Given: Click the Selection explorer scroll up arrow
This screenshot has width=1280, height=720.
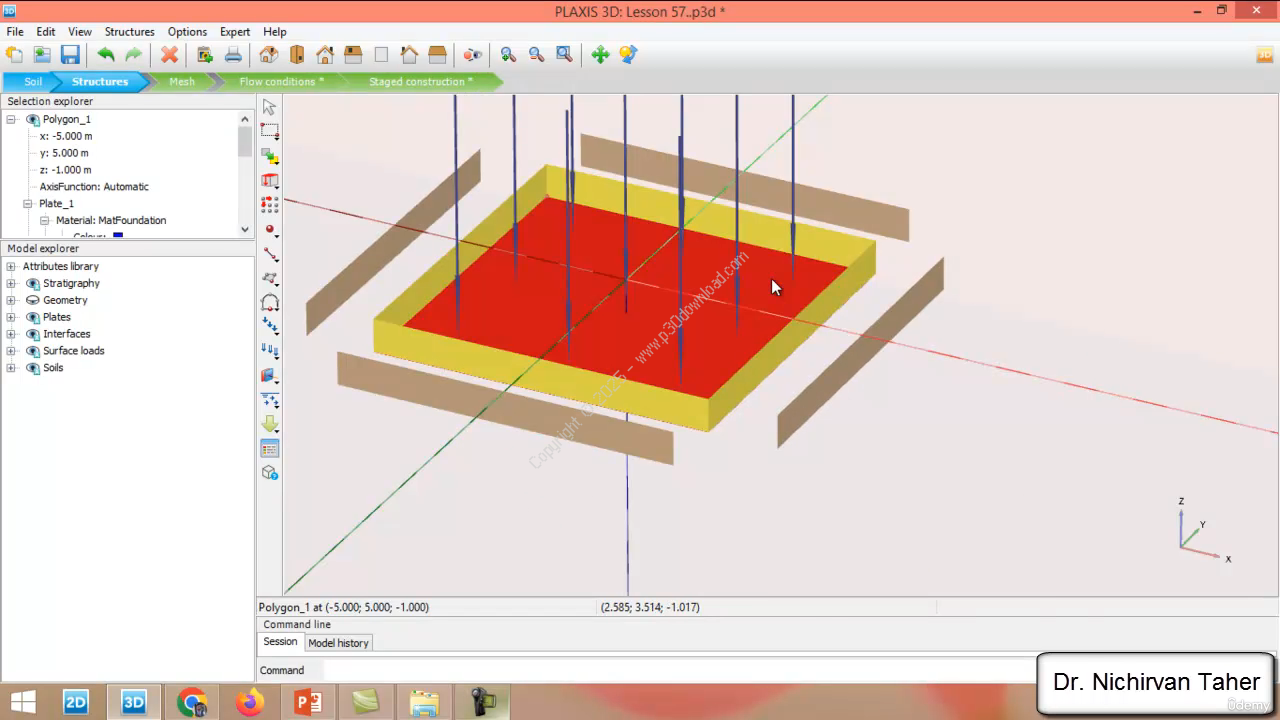Looking at the screenshot, I should point(245,118).
